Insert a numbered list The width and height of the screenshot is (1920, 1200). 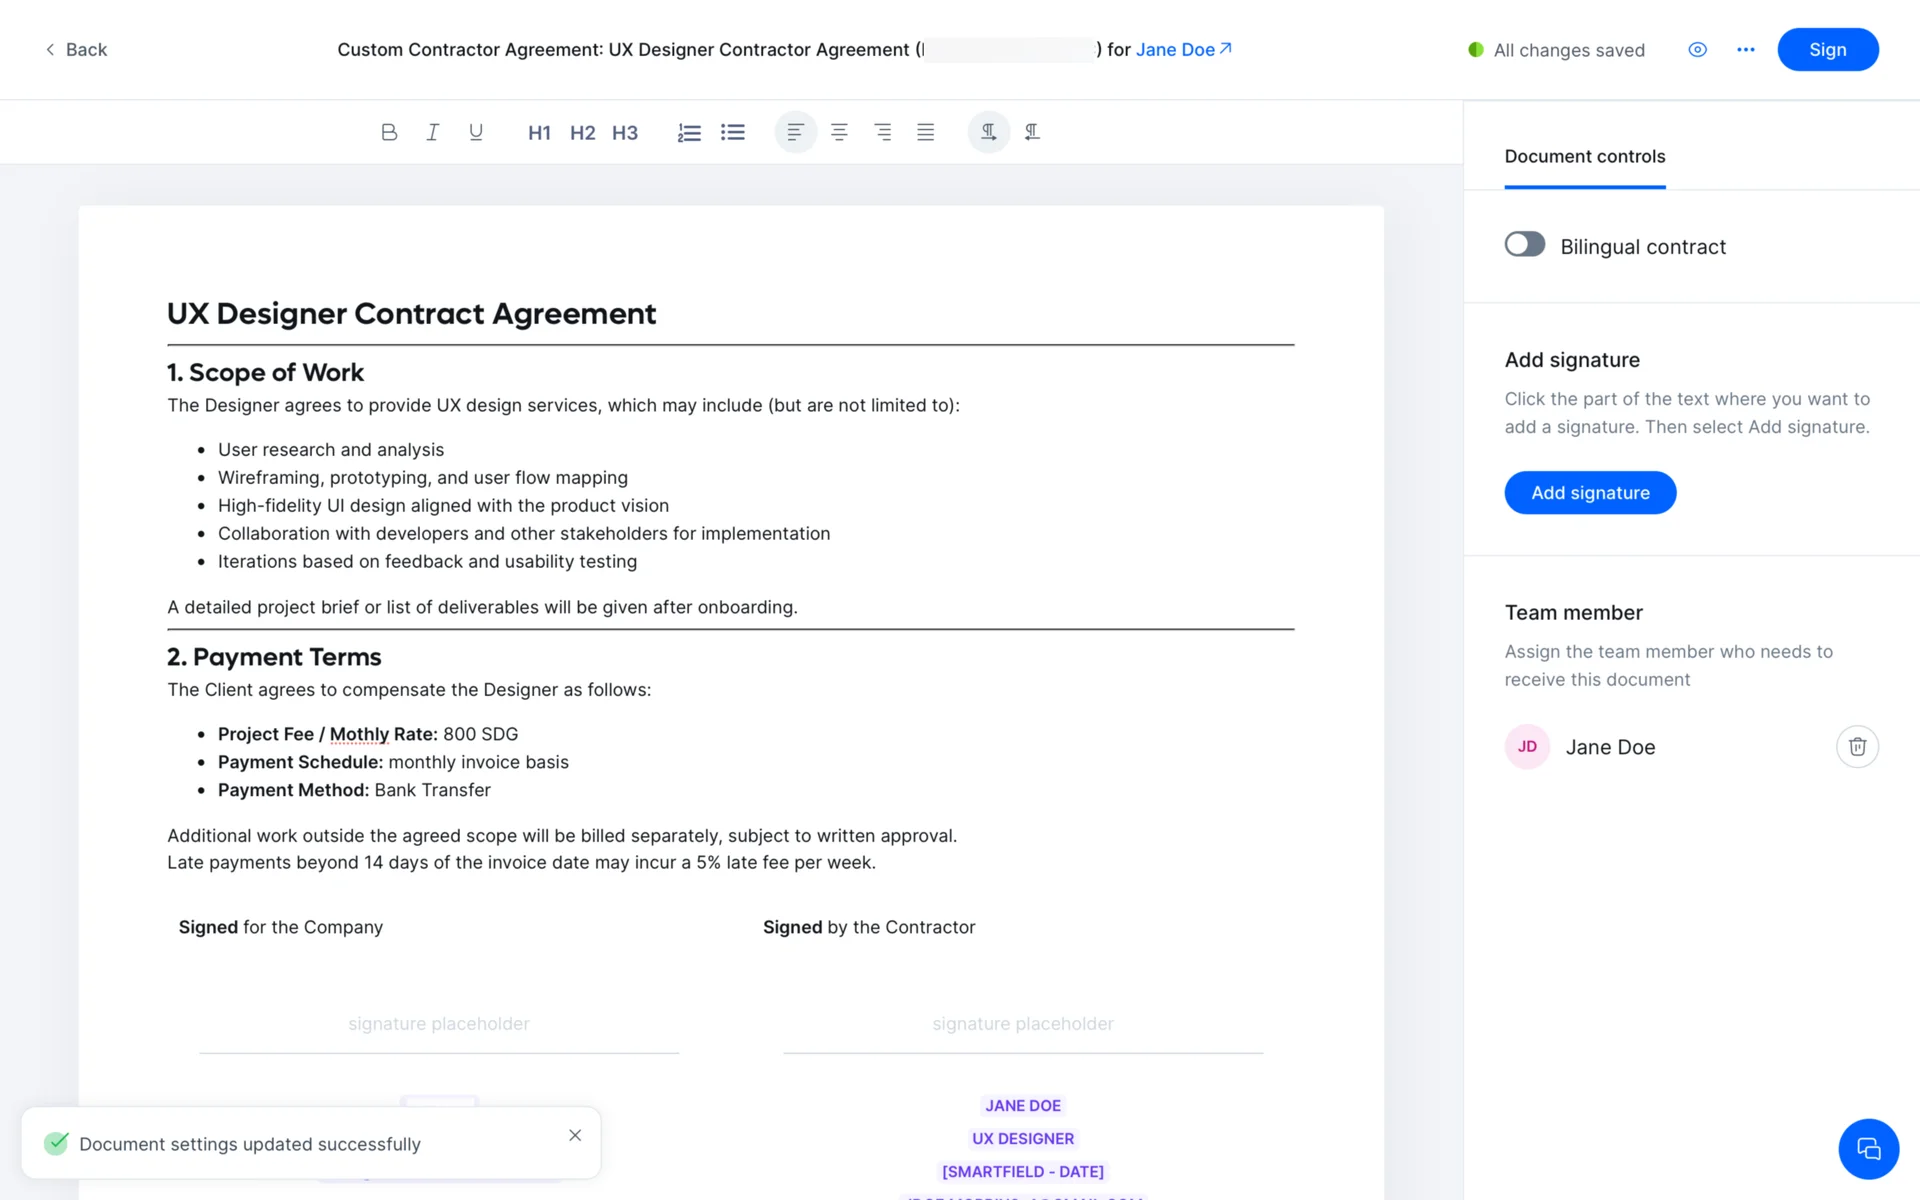pos(689,132)
